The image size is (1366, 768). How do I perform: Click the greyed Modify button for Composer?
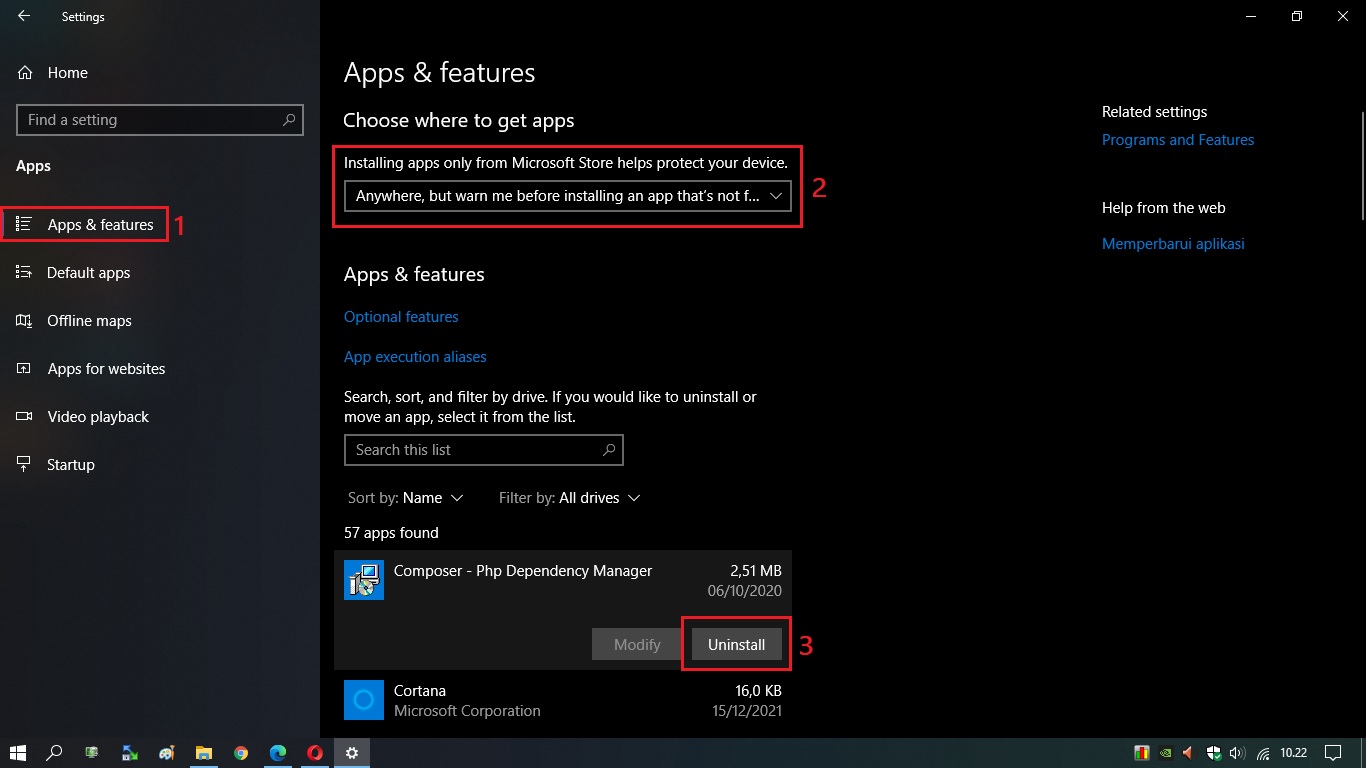click(x=637, y=645)
